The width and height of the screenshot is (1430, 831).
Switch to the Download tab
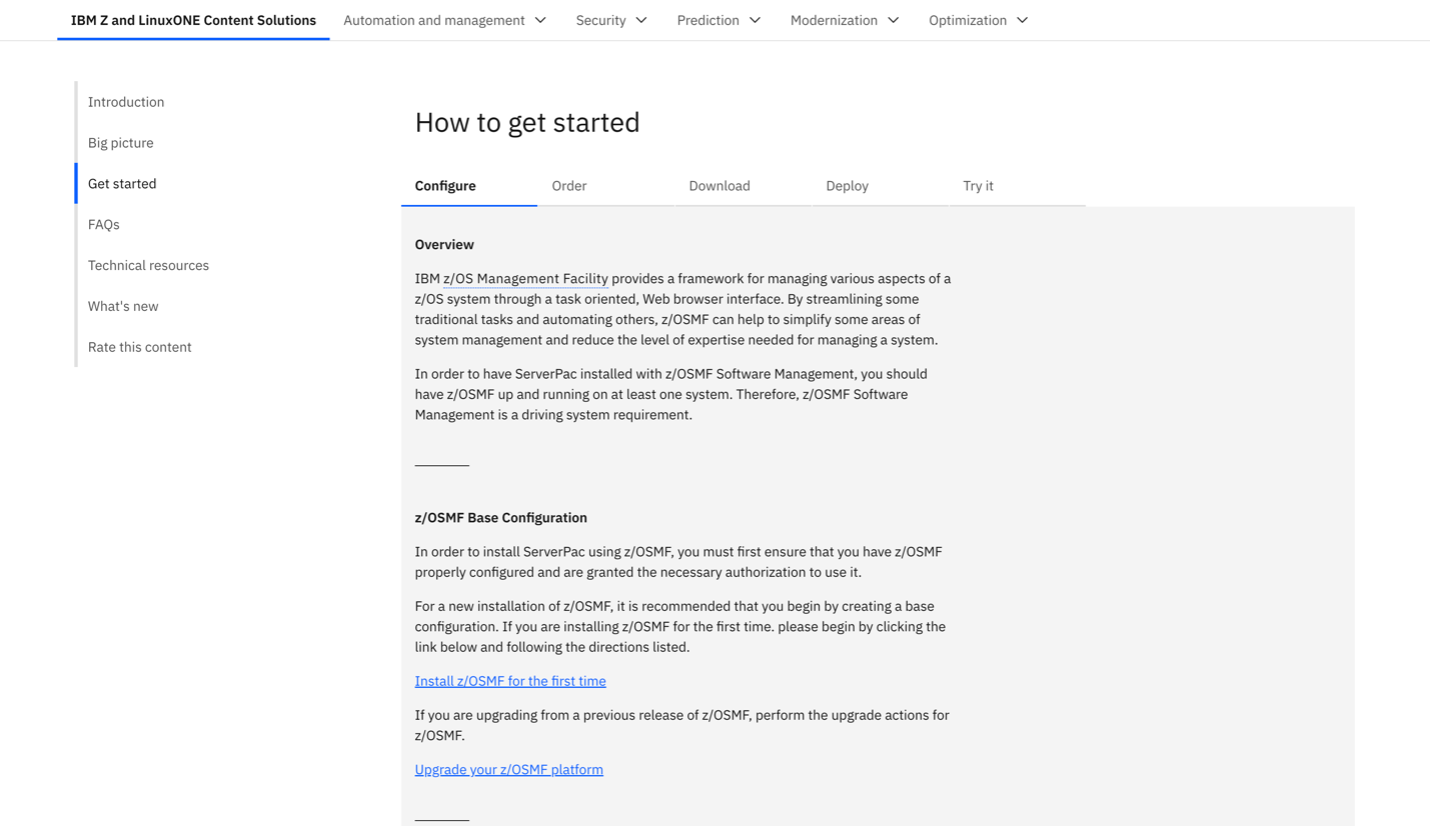tap(743, 186)
